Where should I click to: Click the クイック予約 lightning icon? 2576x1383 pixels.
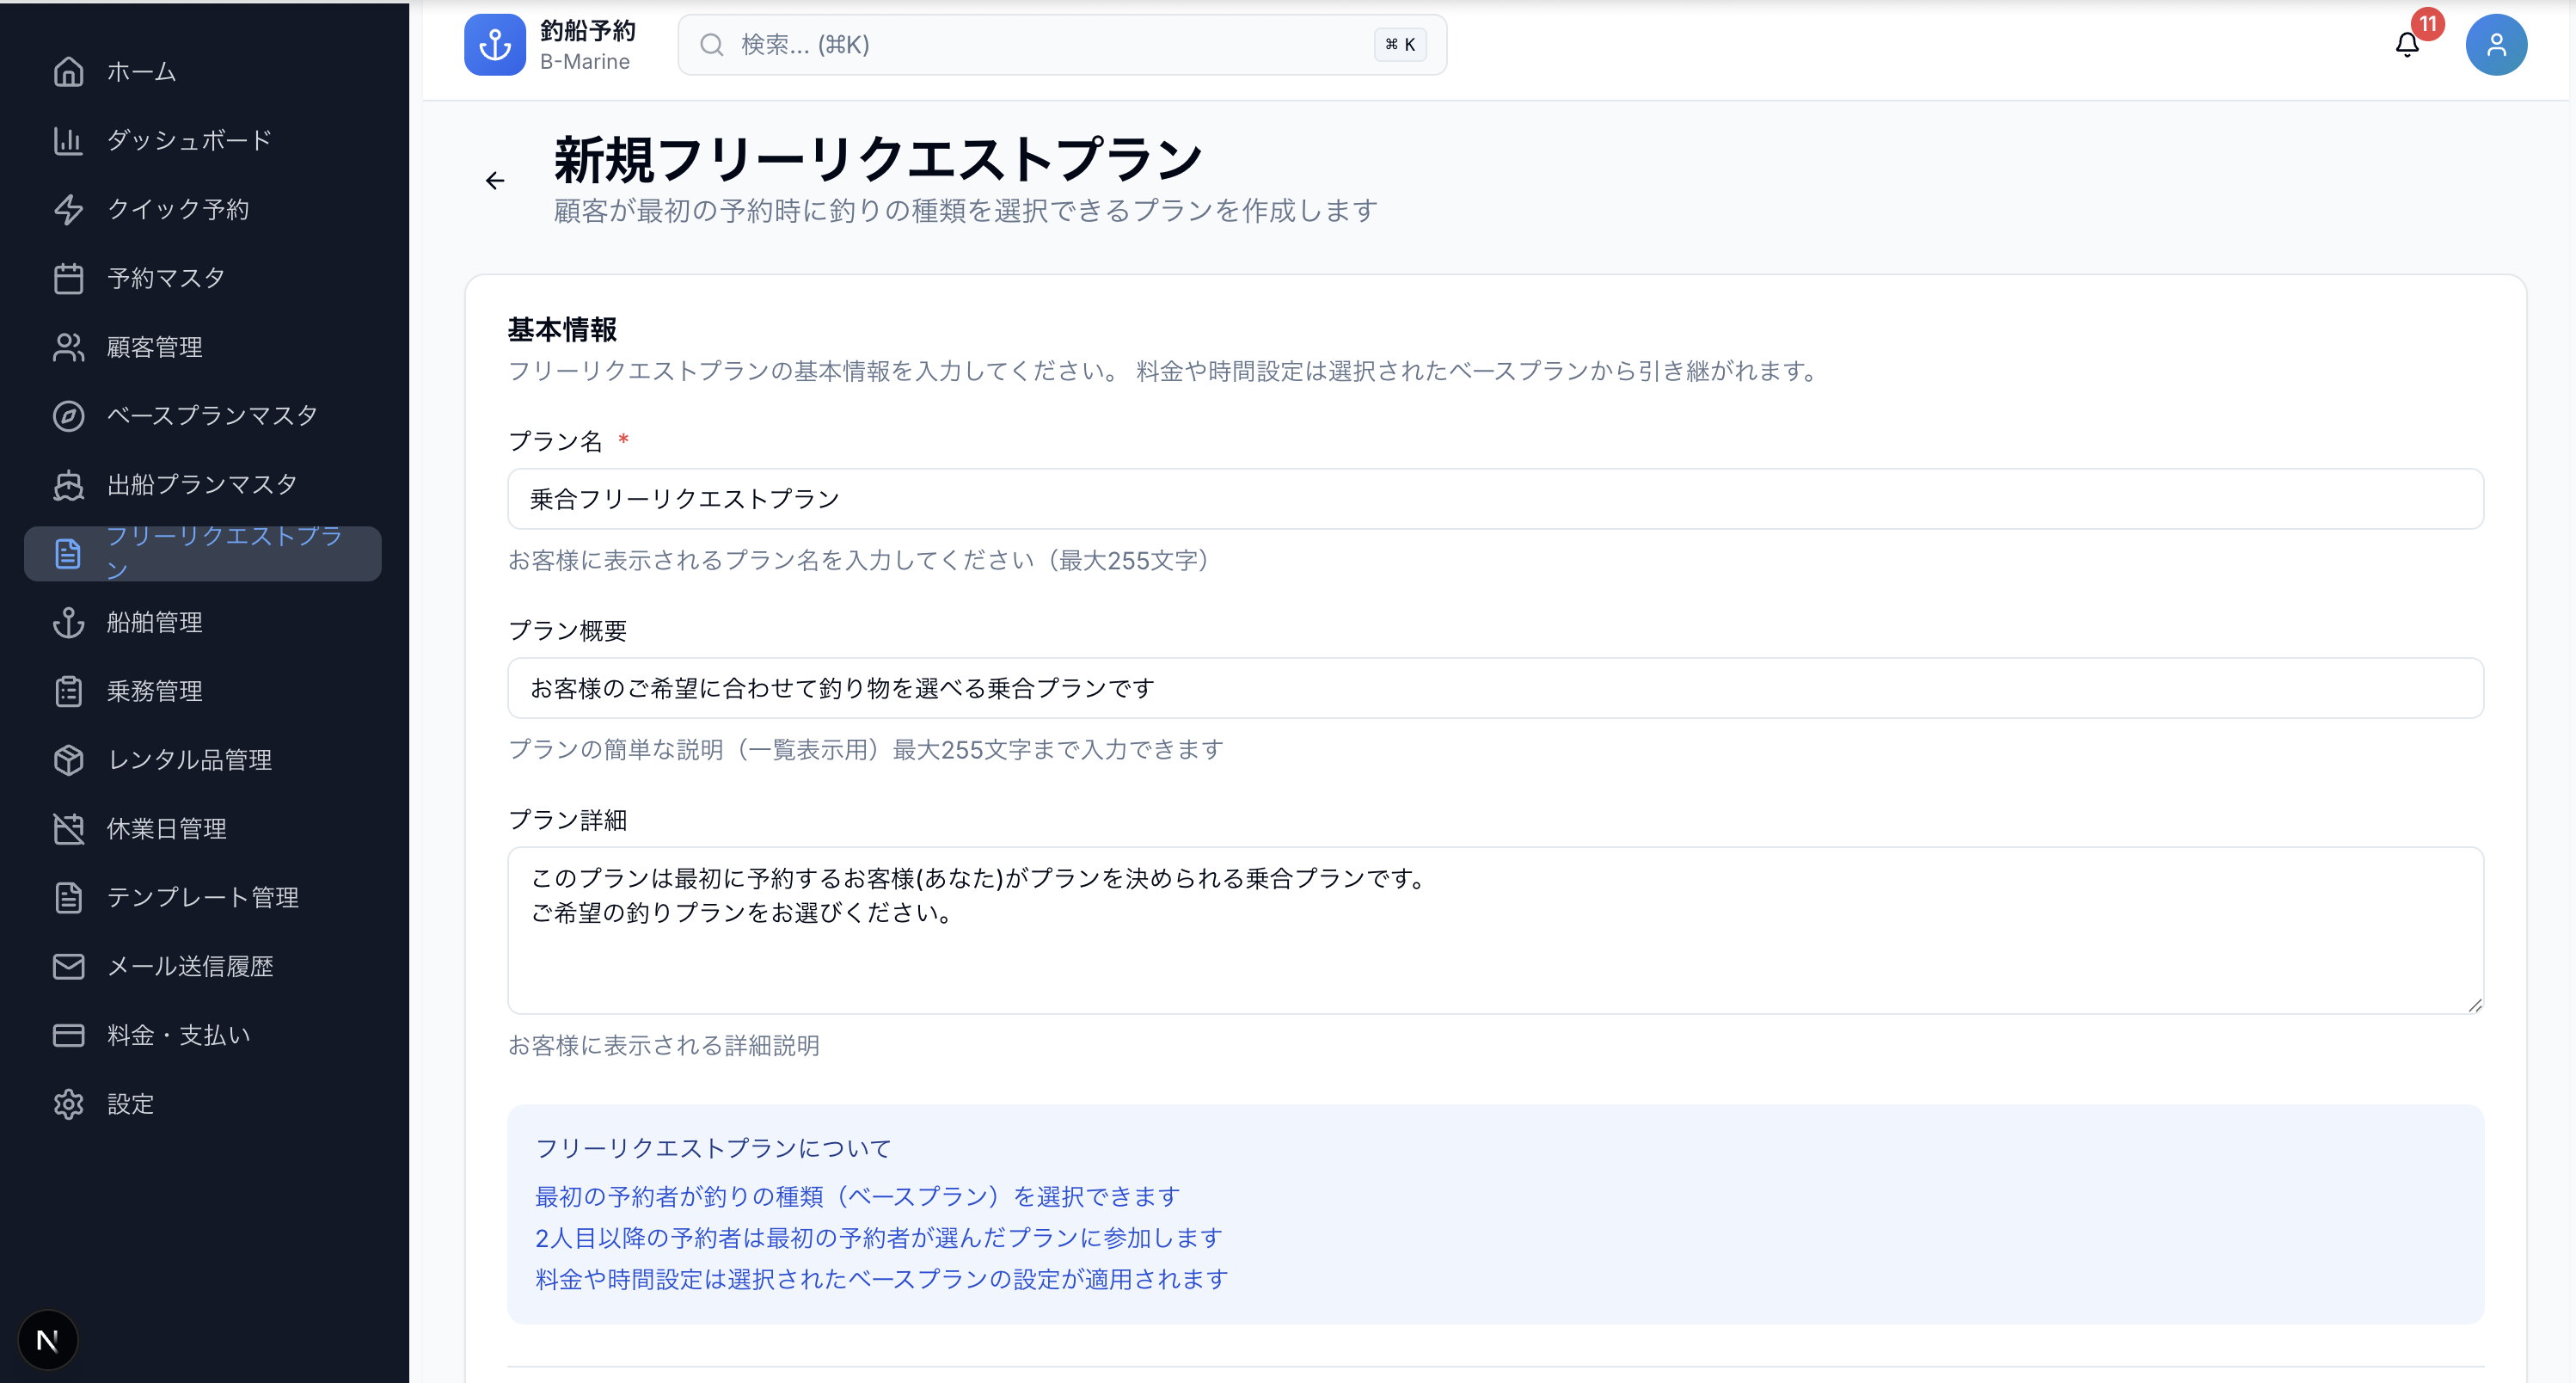[68, 210]
